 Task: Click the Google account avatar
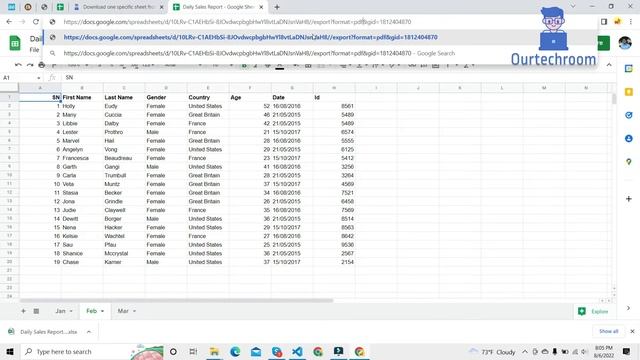[x=625, y=42]
